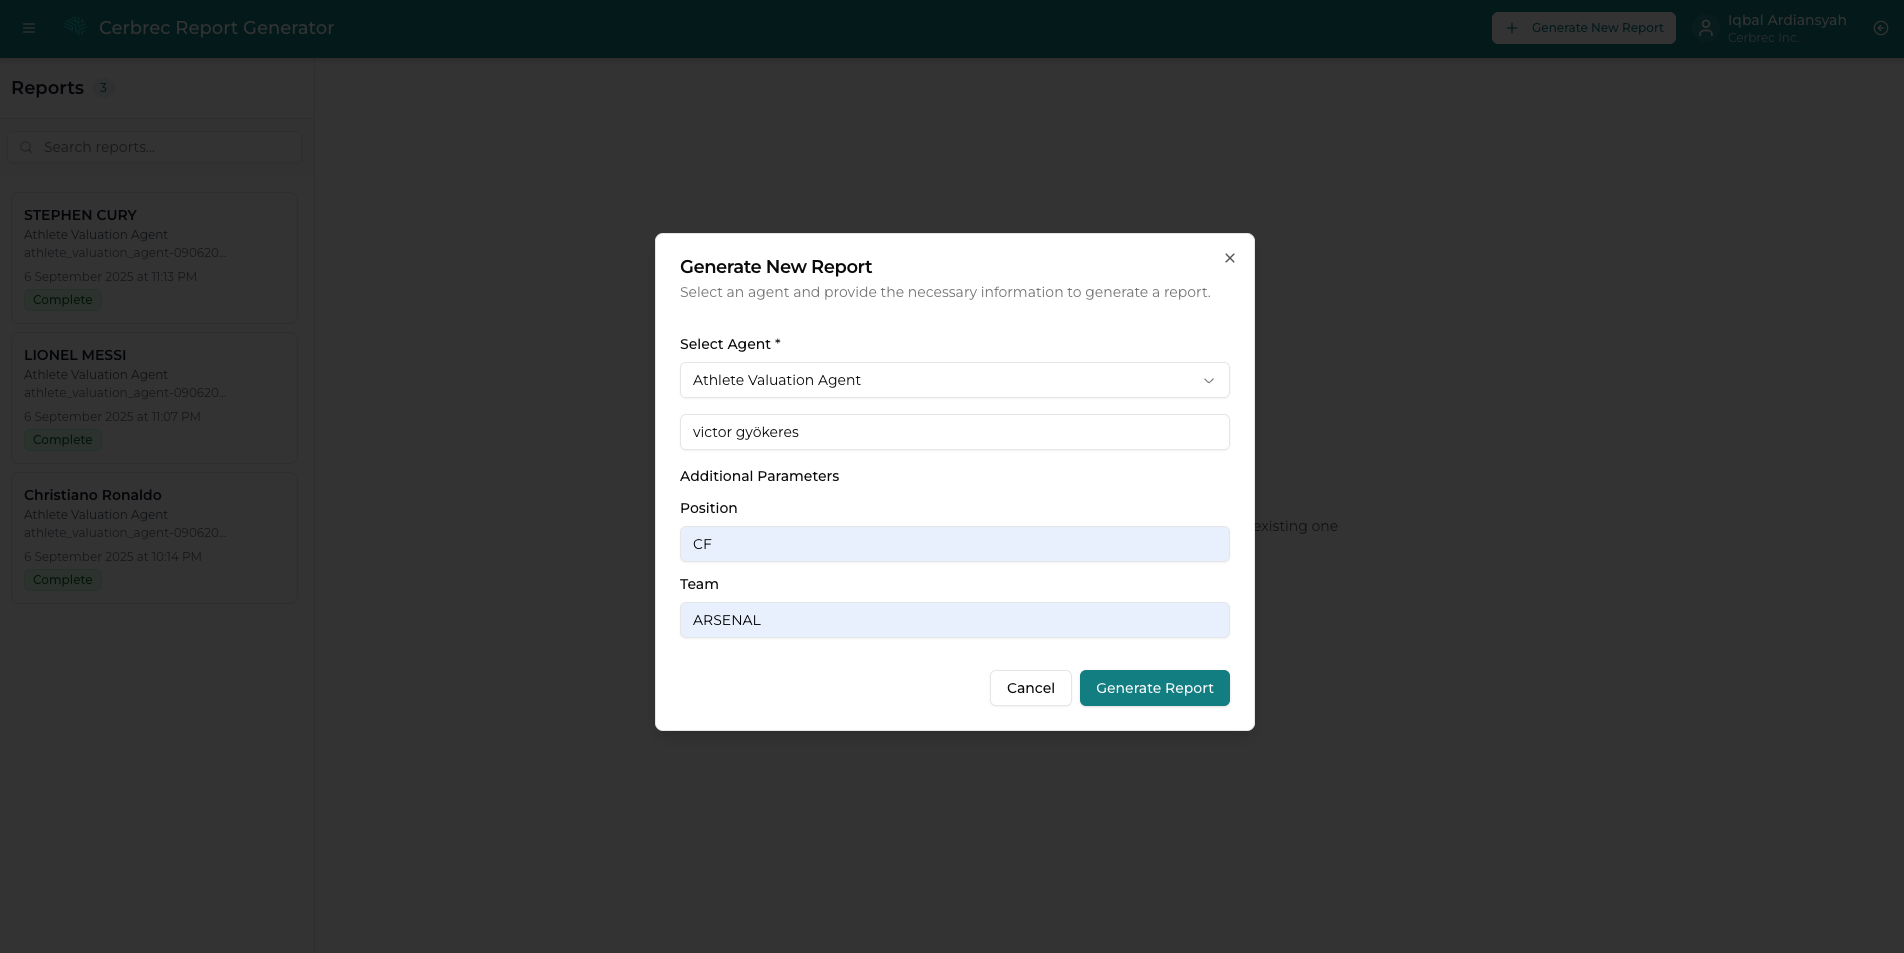Click the plus icon in header button
The width and height of the screenshot is (1904, 953).
pos(1512,28)
